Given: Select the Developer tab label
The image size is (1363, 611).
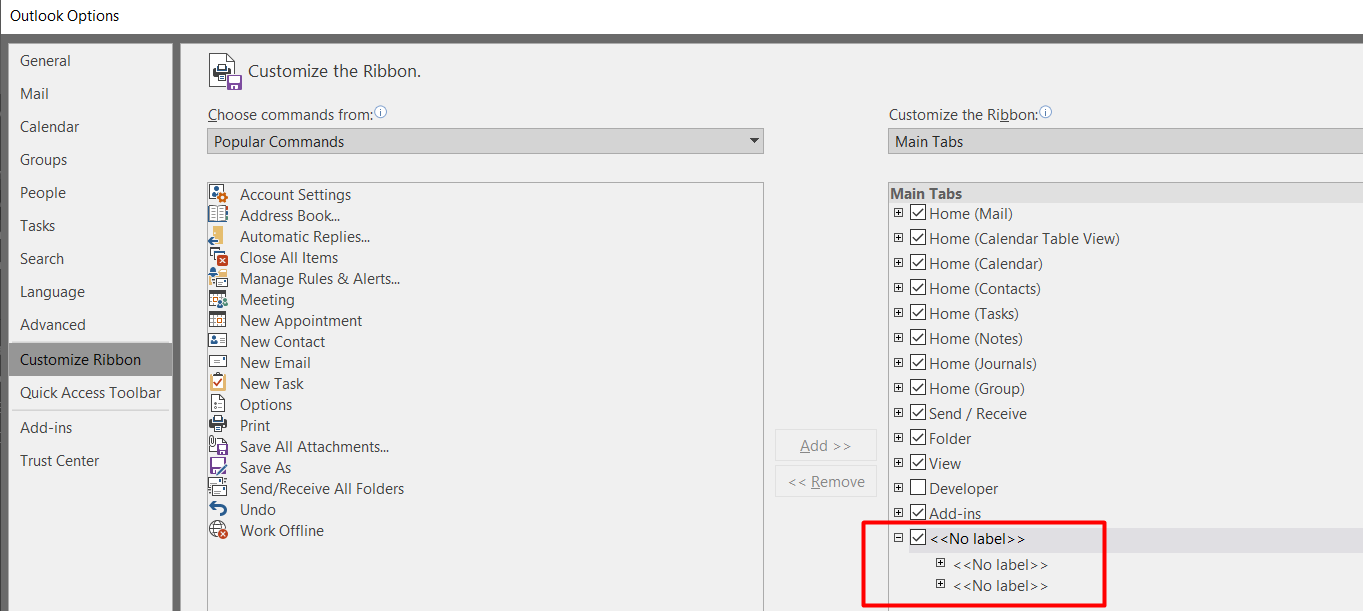Looking at the screenshot, I should [963, 488].
